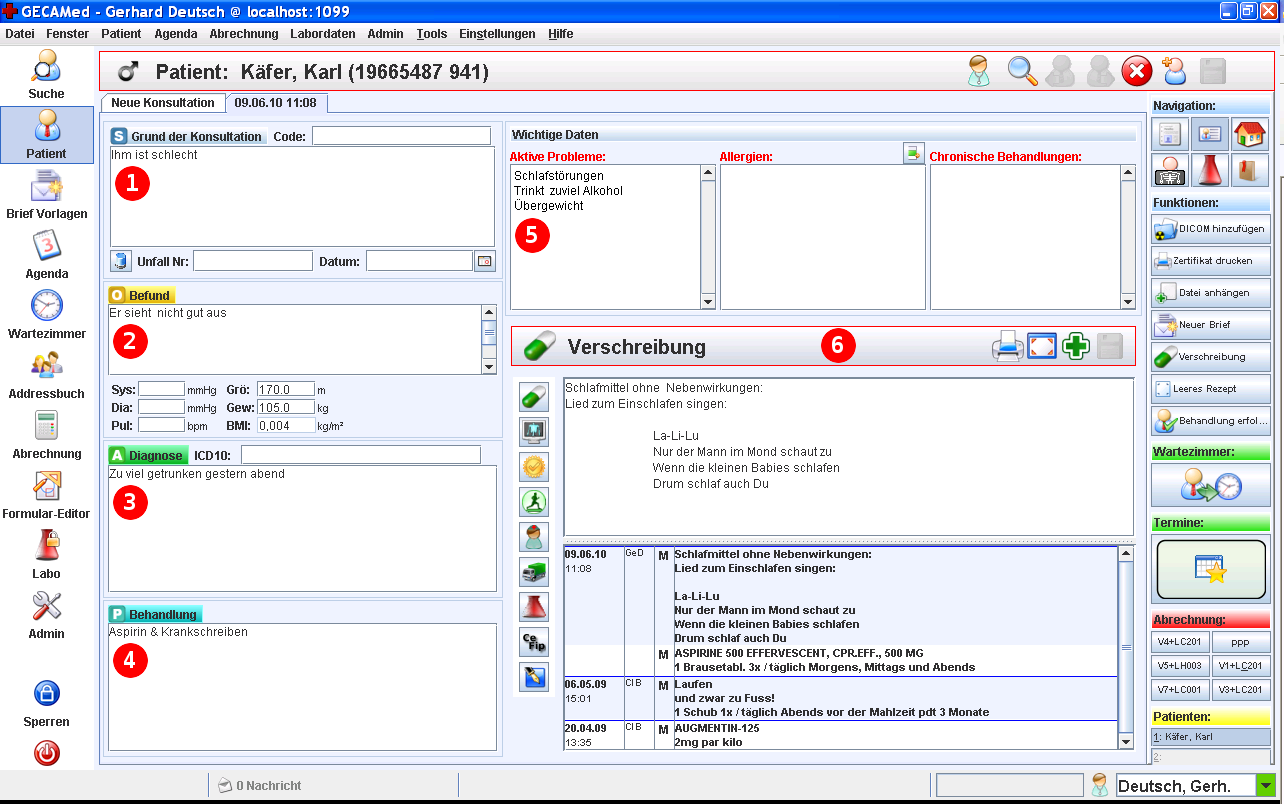This screenshot has height=804, width=1284.
Task: Click the printer icon in Verschreibung bar
Action: pyautogui.click(x=1006, y=347)
